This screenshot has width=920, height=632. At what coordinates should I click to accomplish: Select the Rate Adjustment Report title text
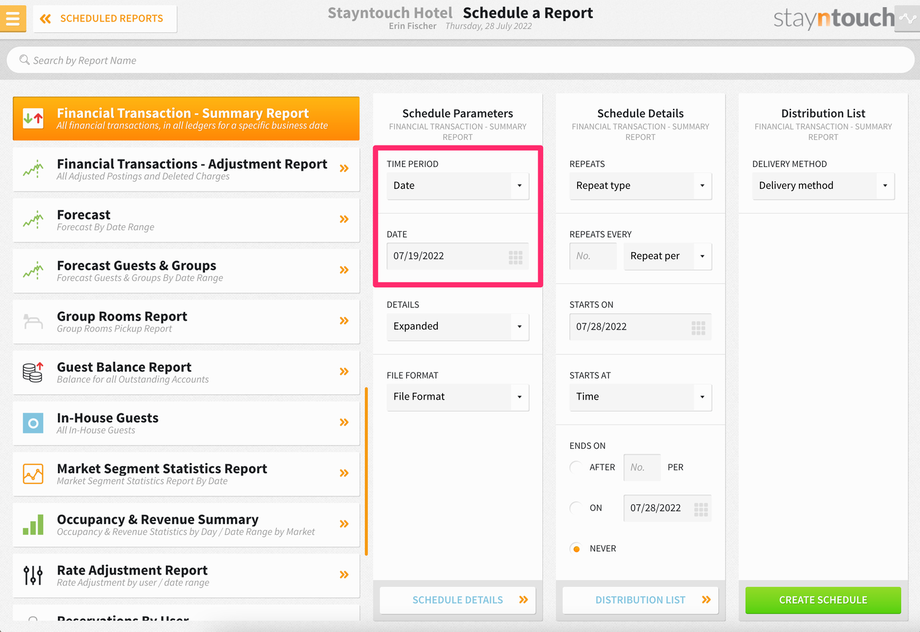[132, 570]
